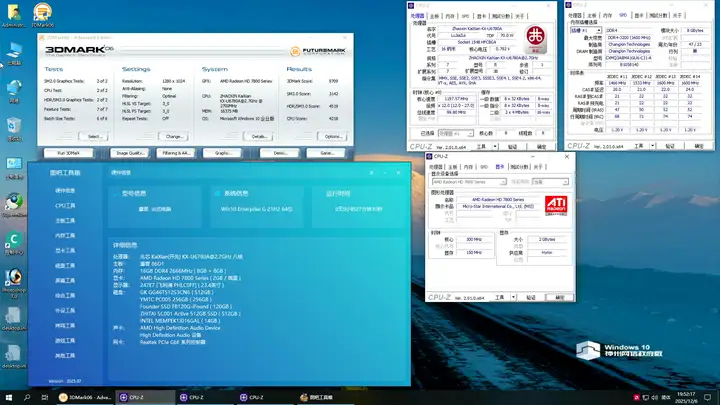
Task: Click 验证 button in CPU-Z processor window
Action: point(512,146)
